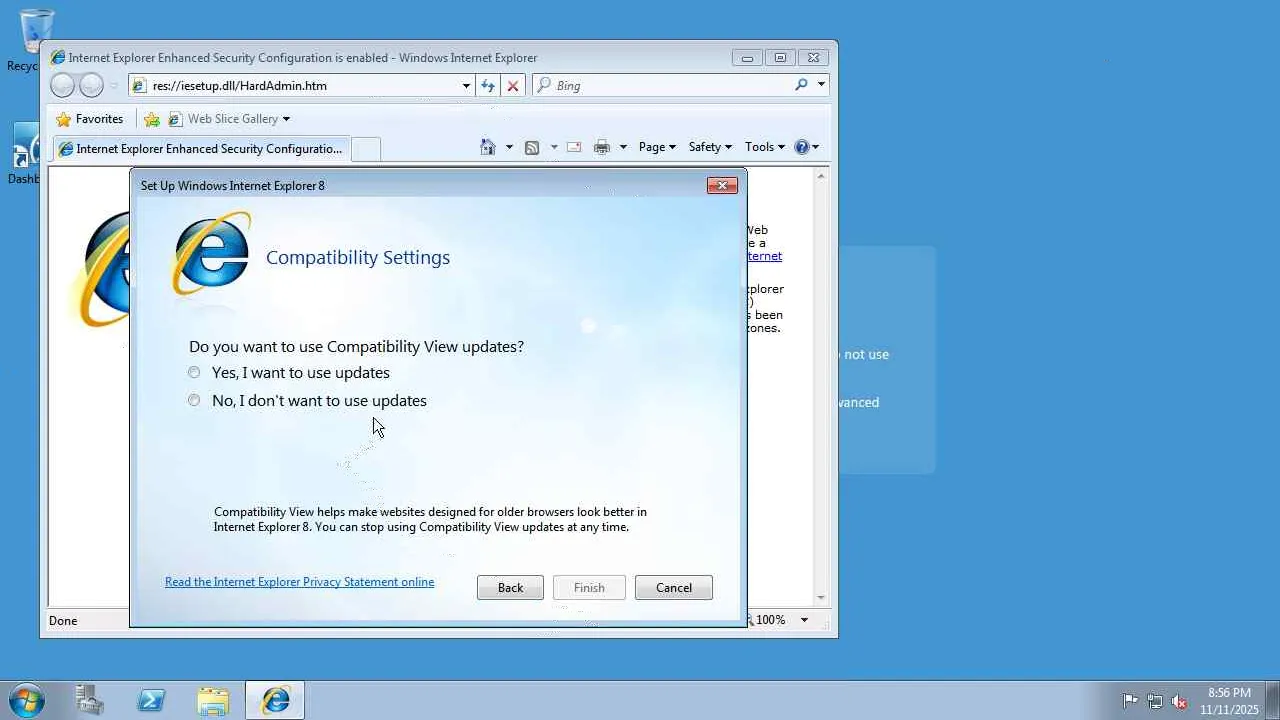
Task: Click the Favorites button
Action: (x=89, y=119)
